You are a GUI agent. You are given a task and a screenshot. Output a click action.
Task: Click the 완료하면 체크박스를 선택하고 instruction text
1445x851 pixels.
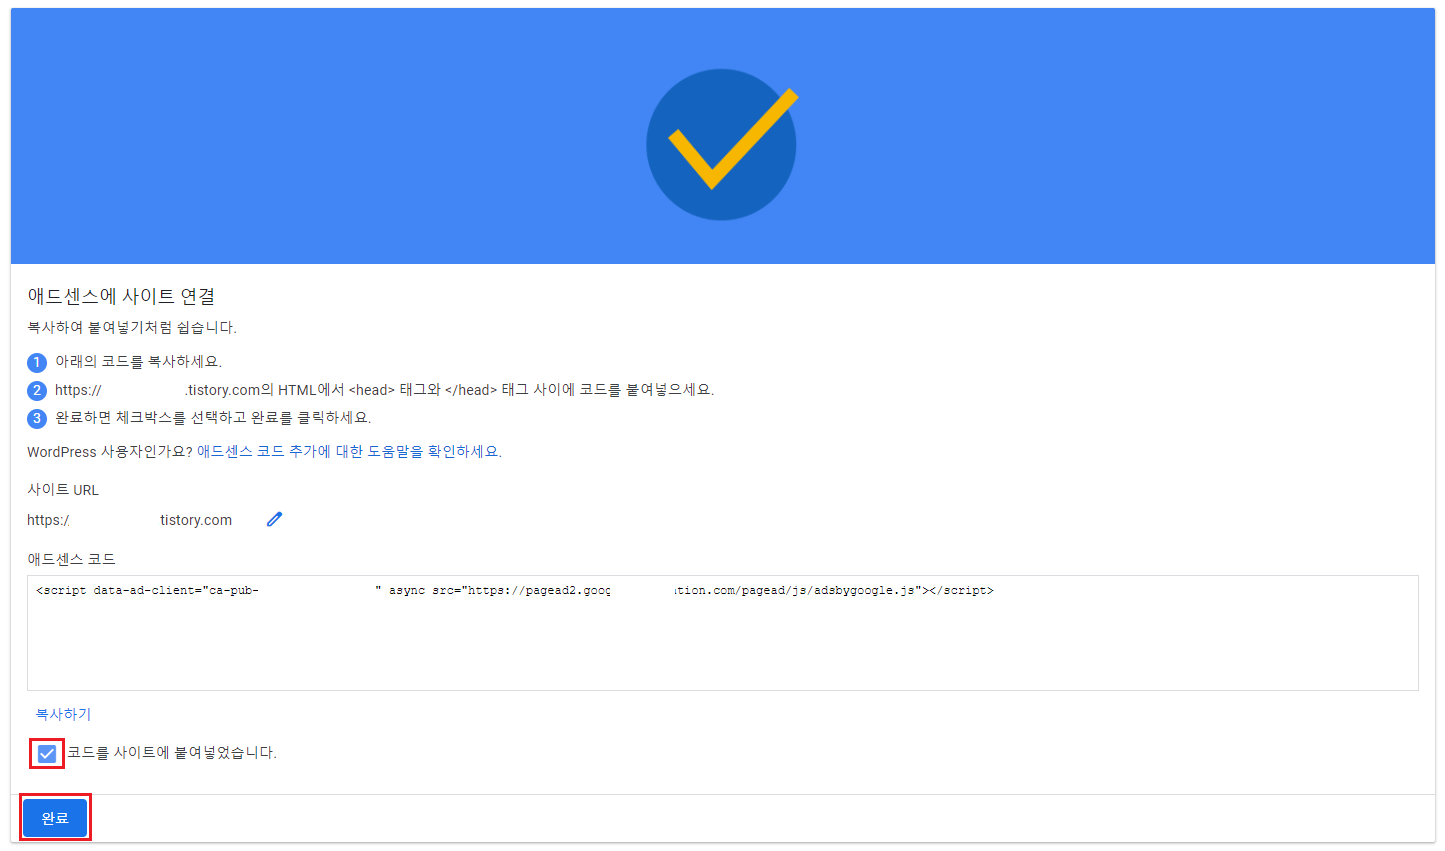[213, 418]
